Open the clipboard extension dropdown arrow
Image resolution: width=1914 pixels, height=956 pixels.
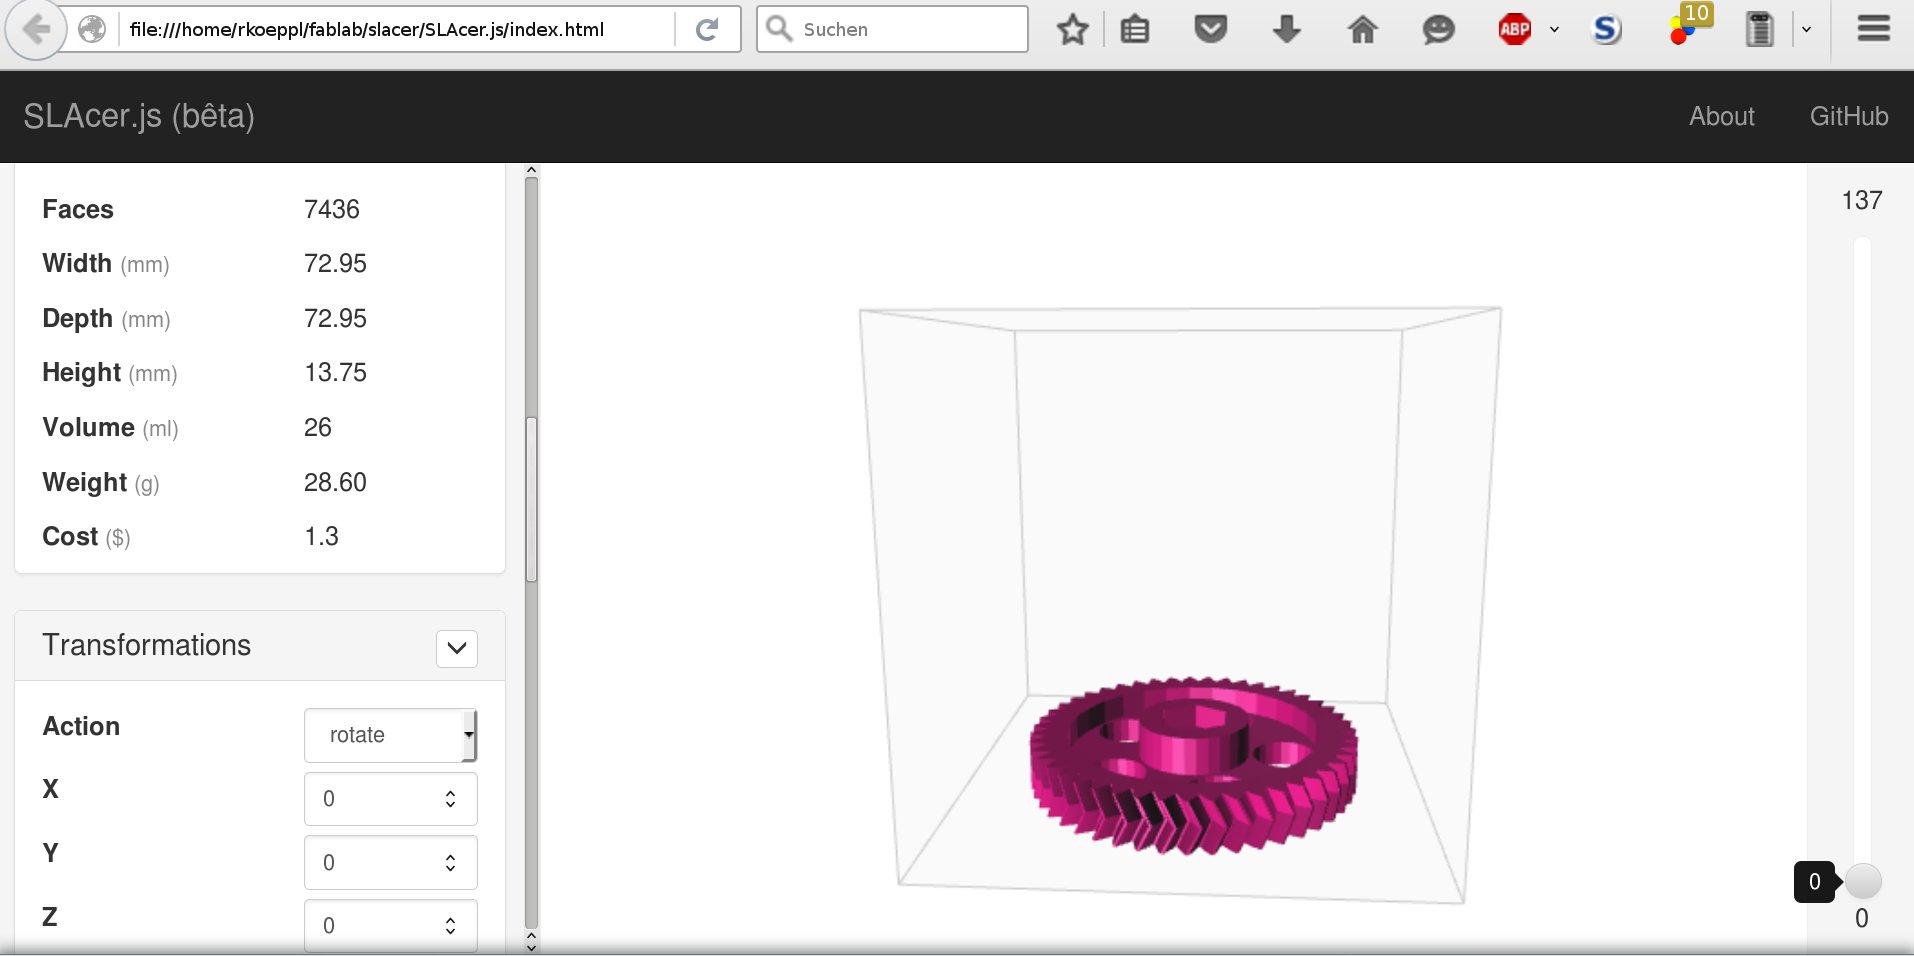pyautogui.click(x=1806, y=30)
